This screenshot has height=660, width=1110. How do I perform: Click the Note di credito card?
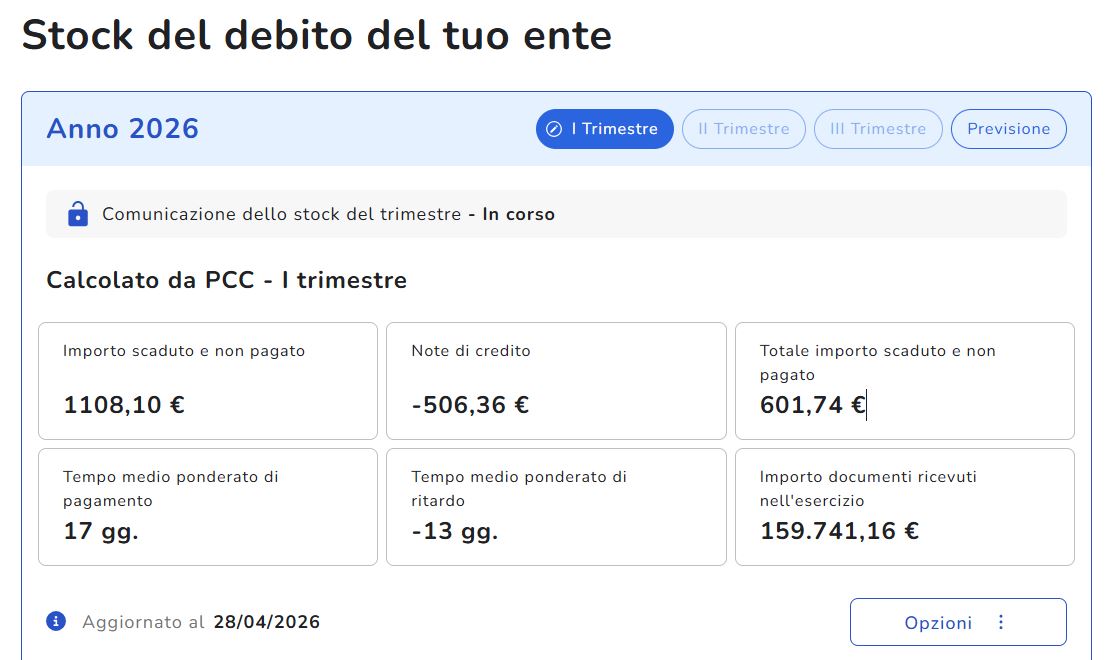tap(556, 381)
